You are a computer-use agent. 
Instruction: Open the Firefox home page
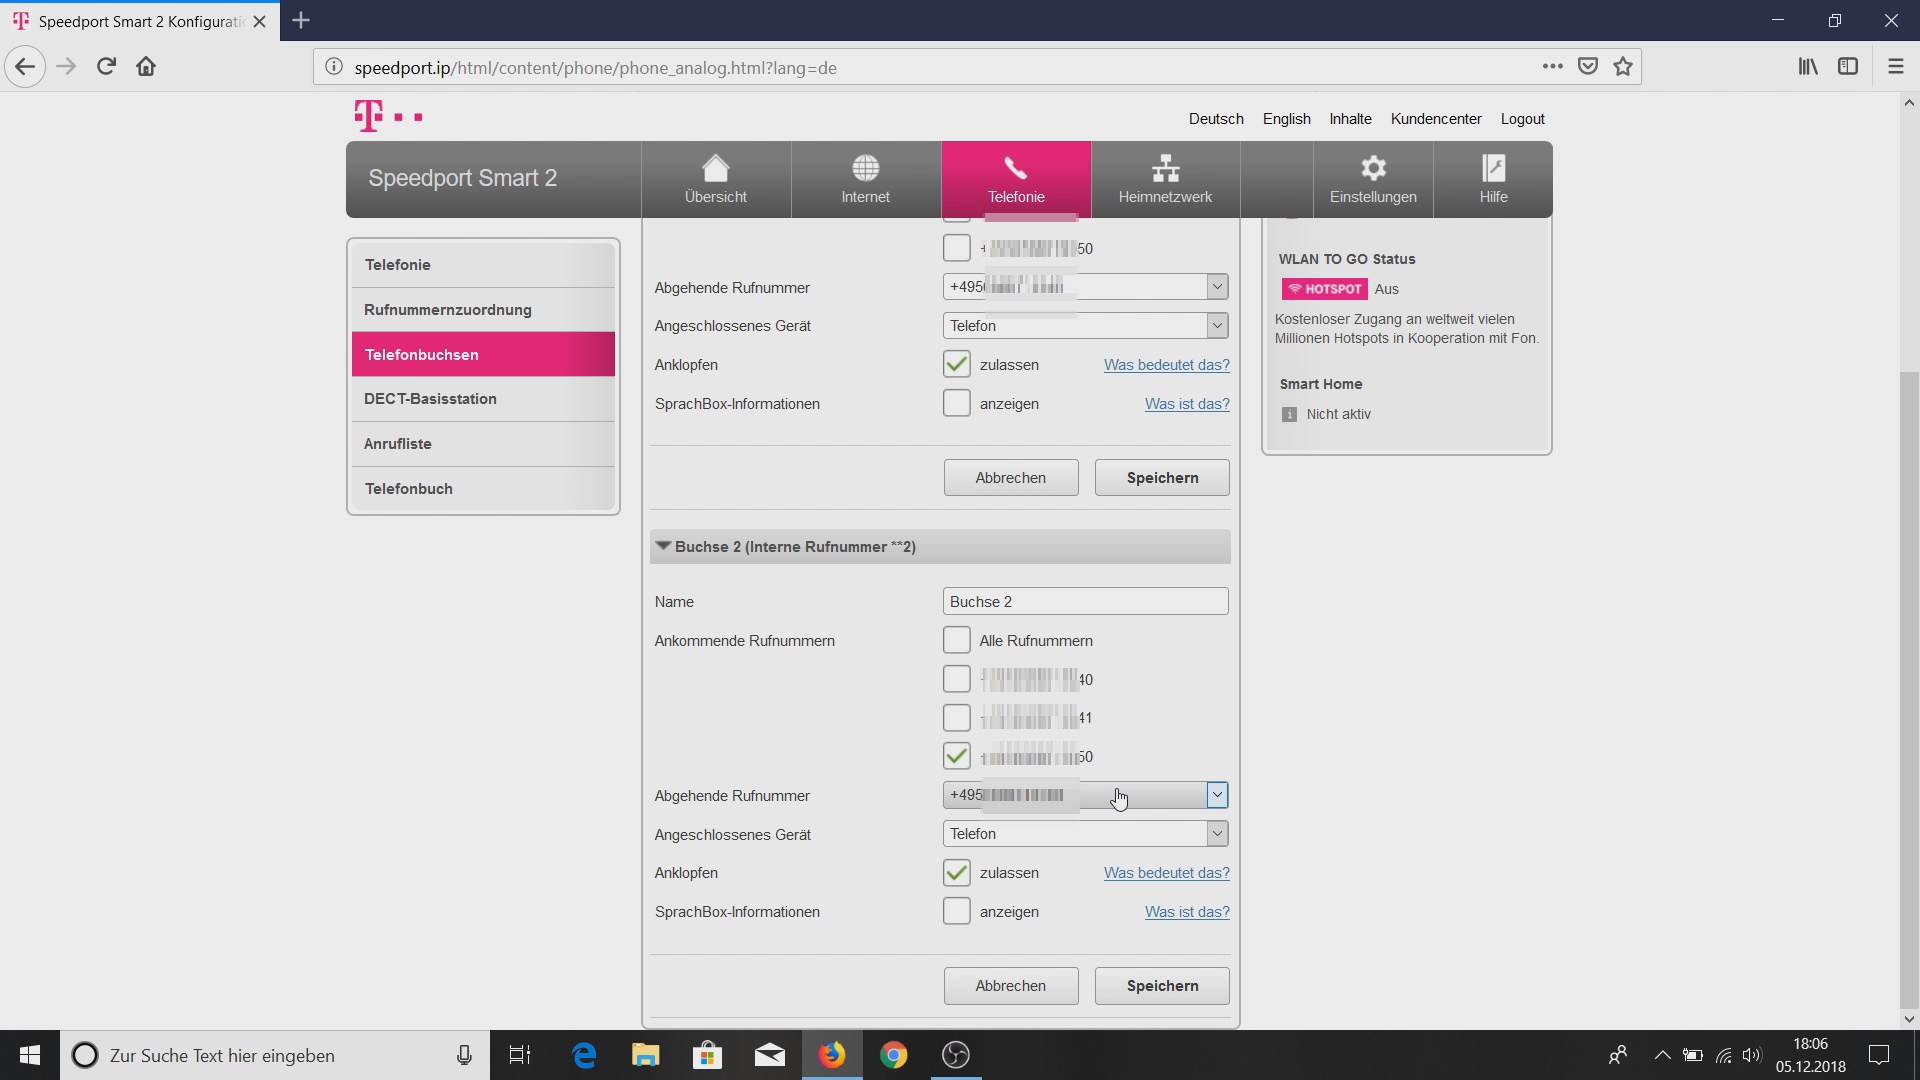click(146, 67)
